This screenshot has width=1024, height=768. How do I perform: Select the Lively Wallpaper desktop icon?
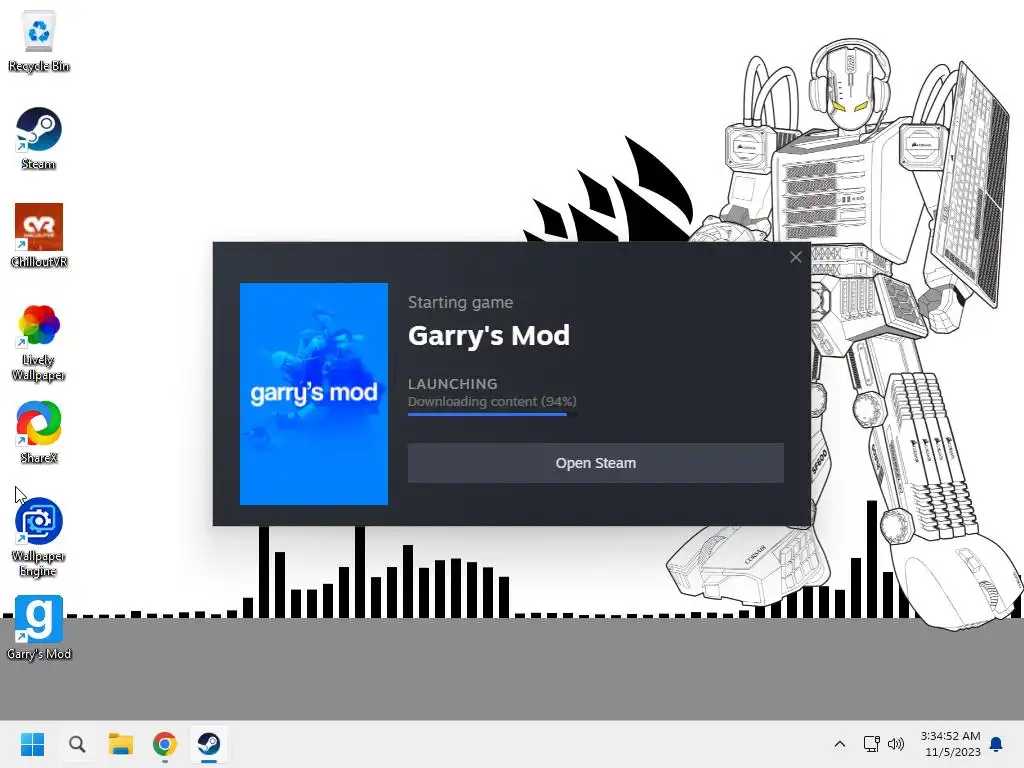[39, 342]
